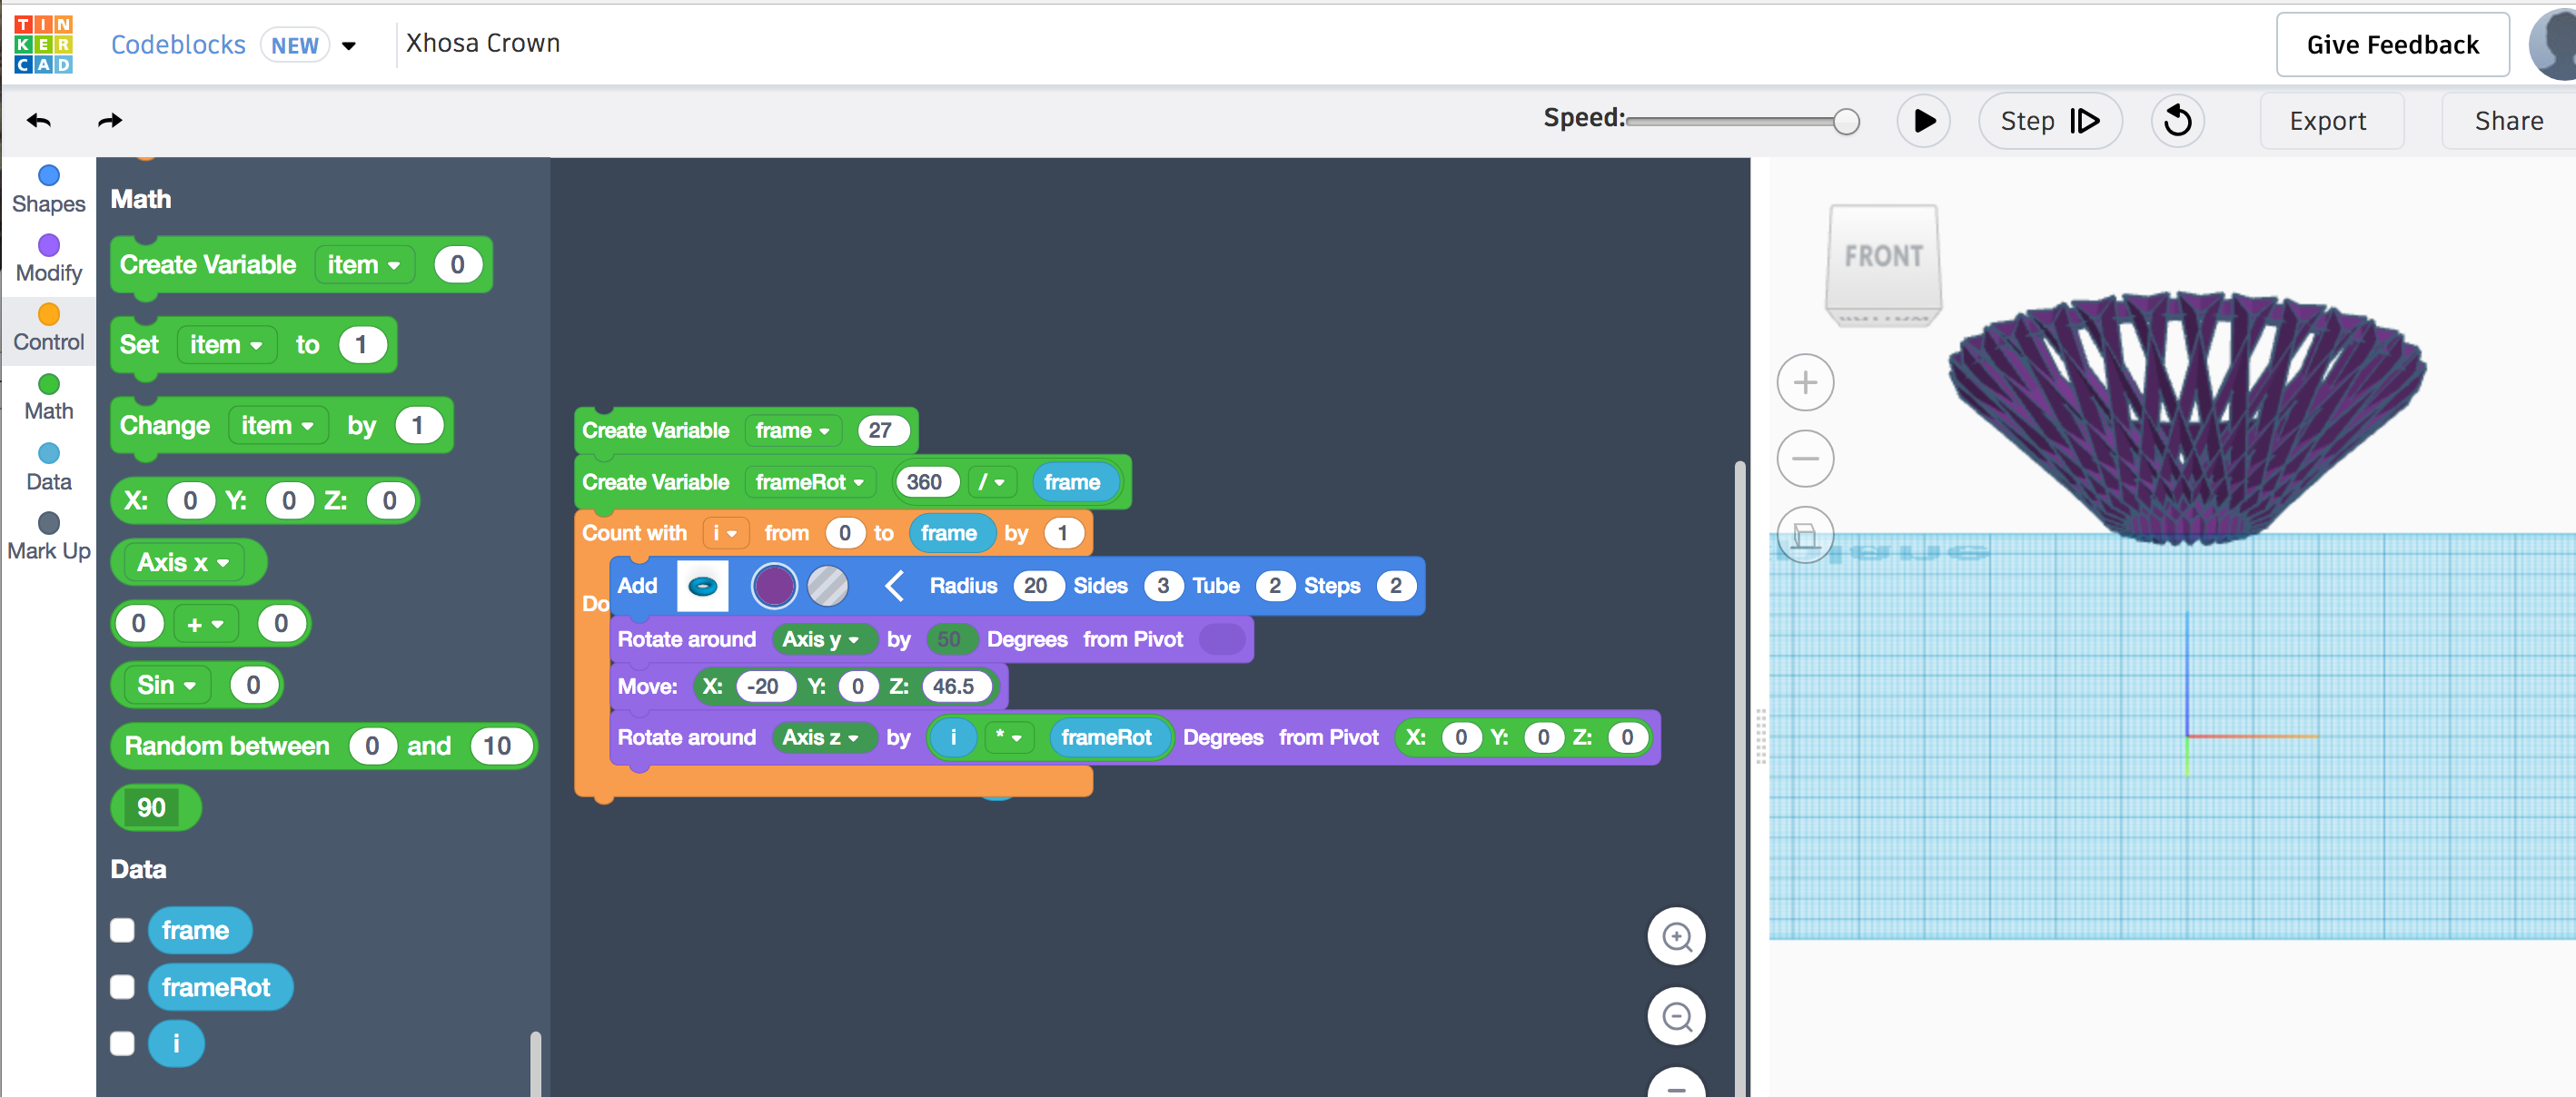Zoom in on the code workspace

pos(1676,937)
